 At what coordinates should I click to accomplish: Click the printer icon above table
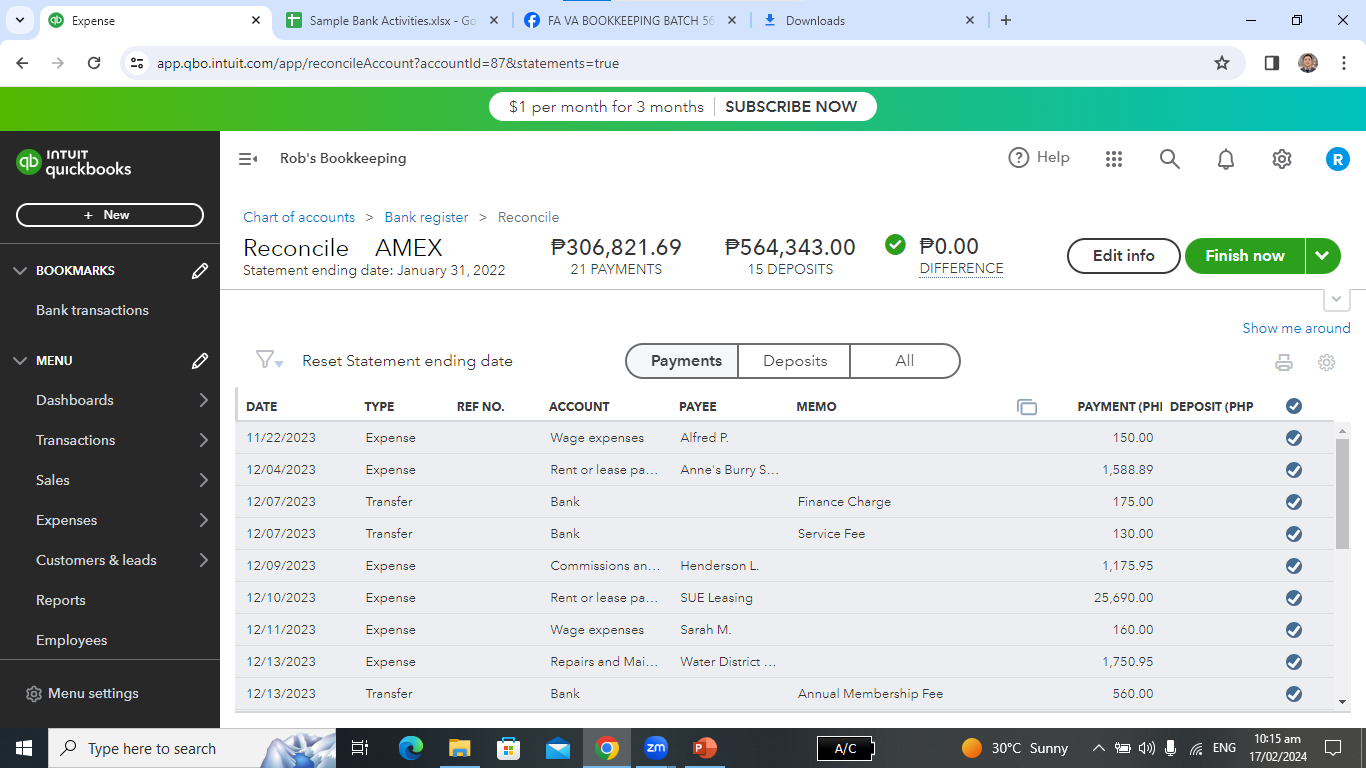click(x=1284, y=363)
